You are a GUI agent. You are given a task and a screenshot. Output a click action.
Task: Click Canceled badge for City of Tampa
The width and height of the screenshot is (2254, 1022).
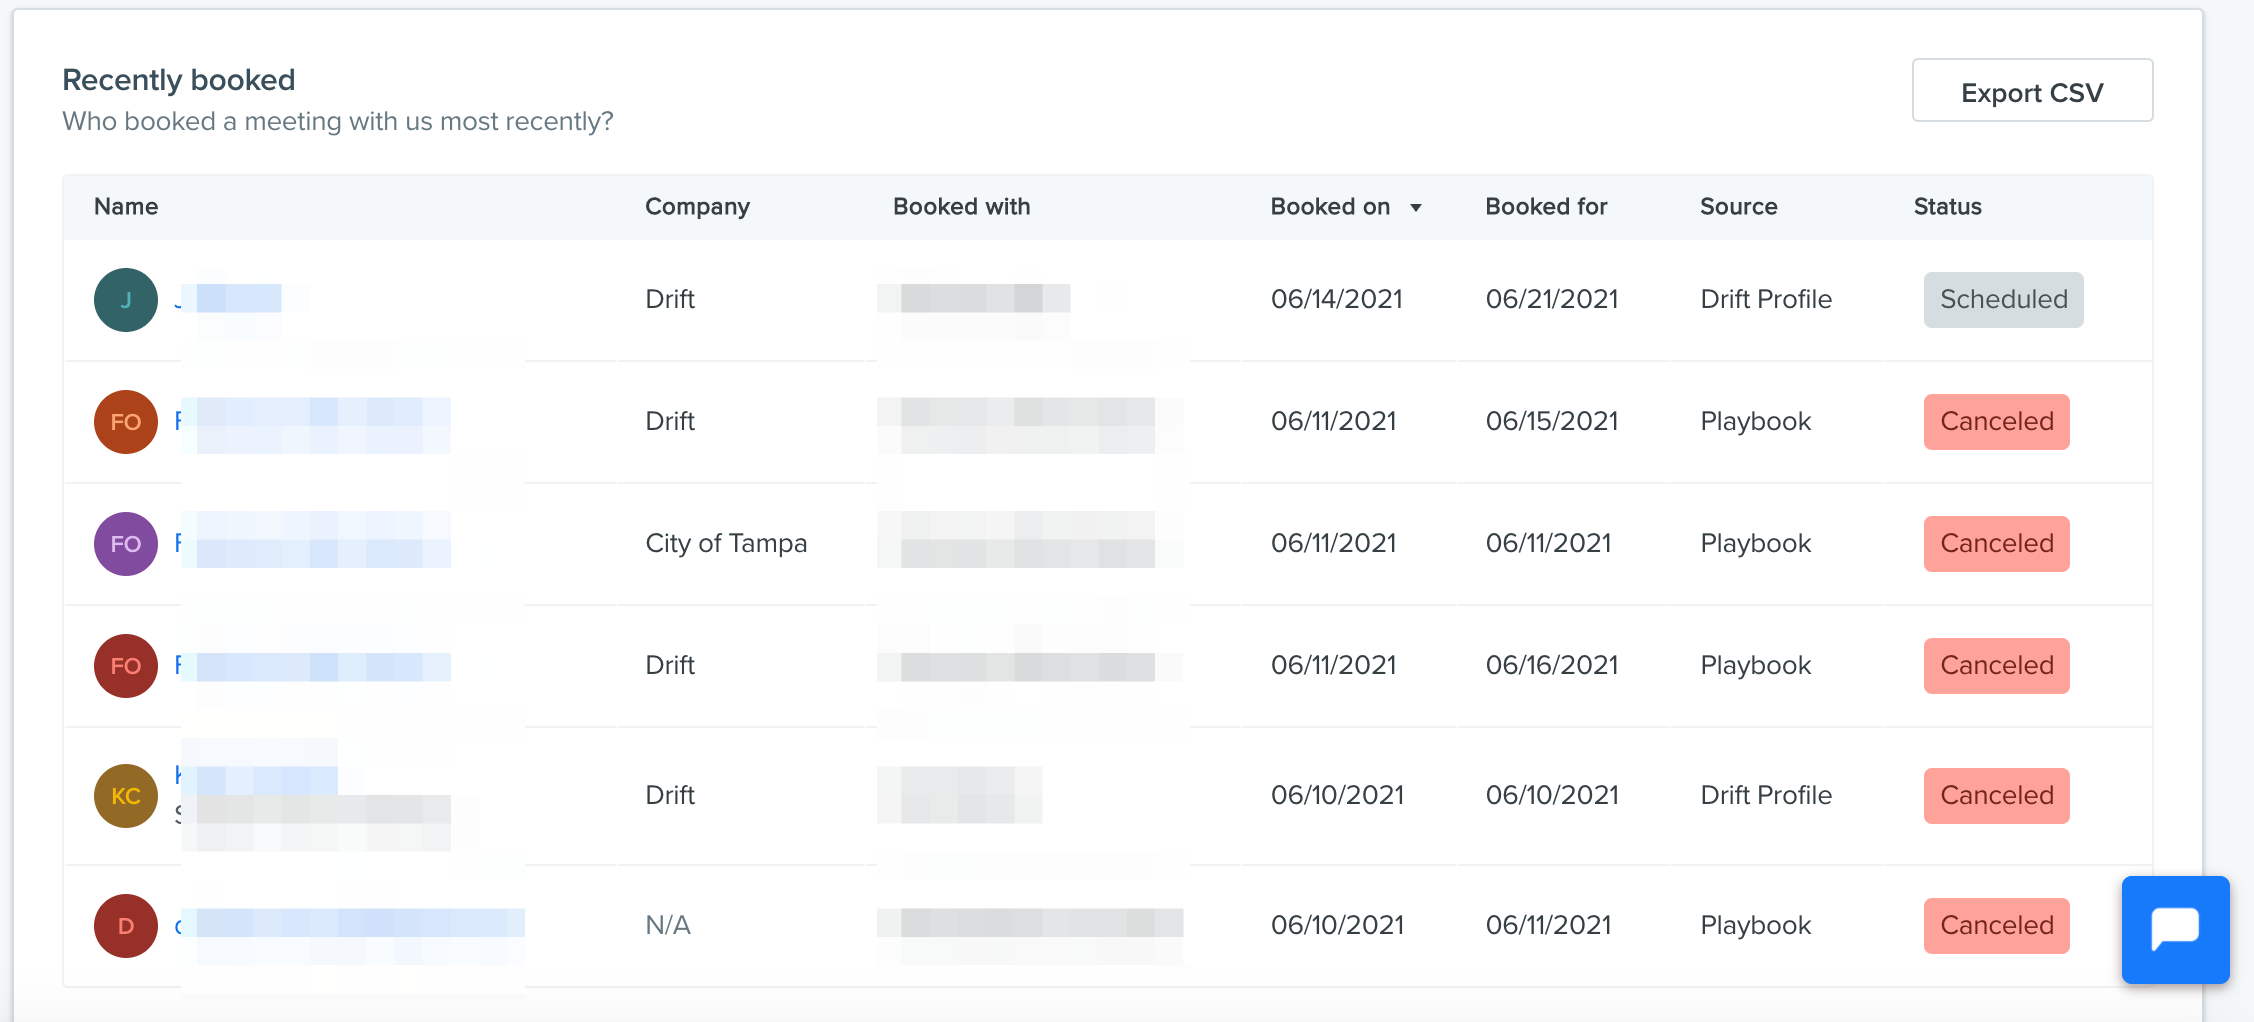1996,544
